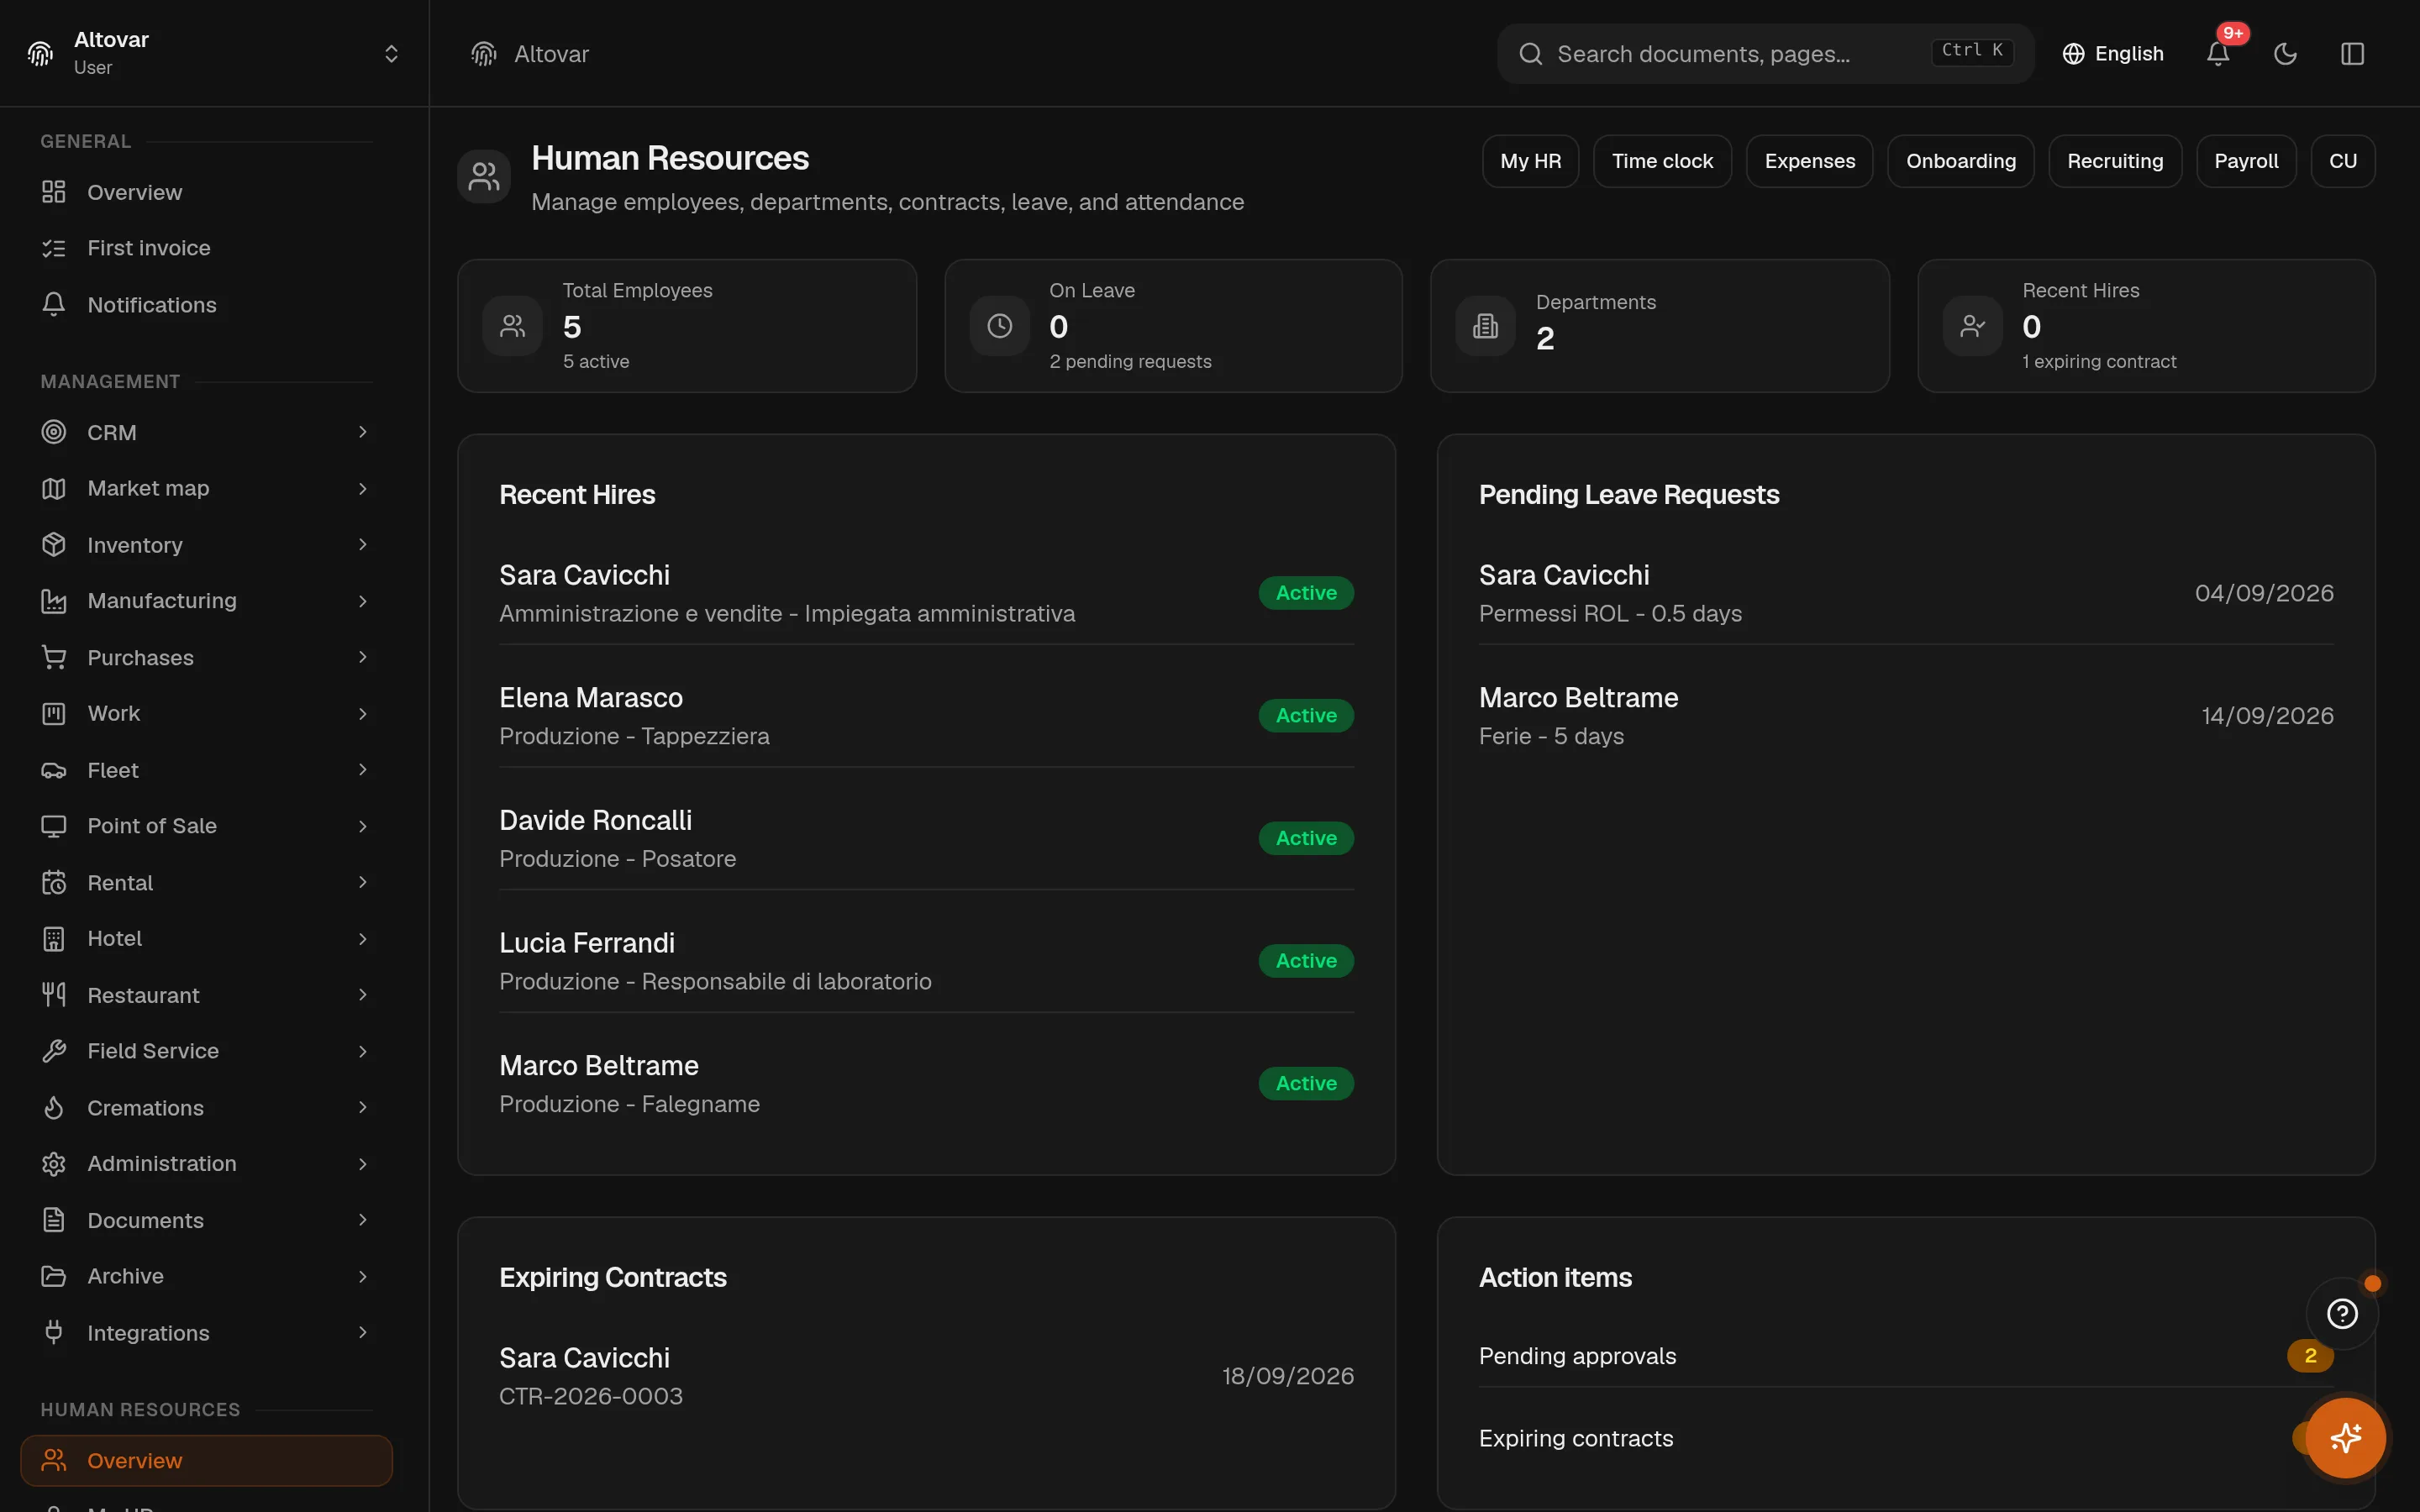Open the Departments stats card

coord(1660,326)
